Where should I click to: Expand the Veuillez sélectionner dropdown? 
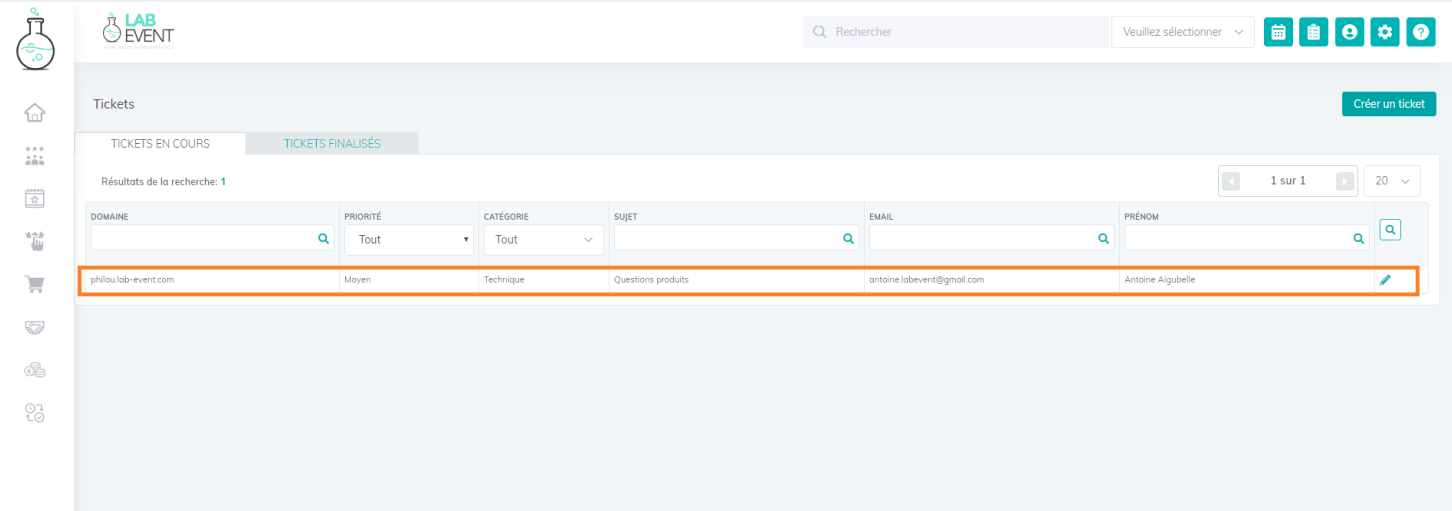tap(1183, 32)
